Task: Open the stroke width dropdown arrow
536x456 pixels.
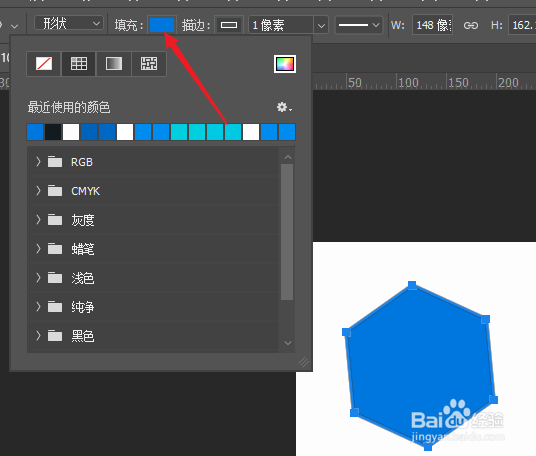Action: click(321, 25)
